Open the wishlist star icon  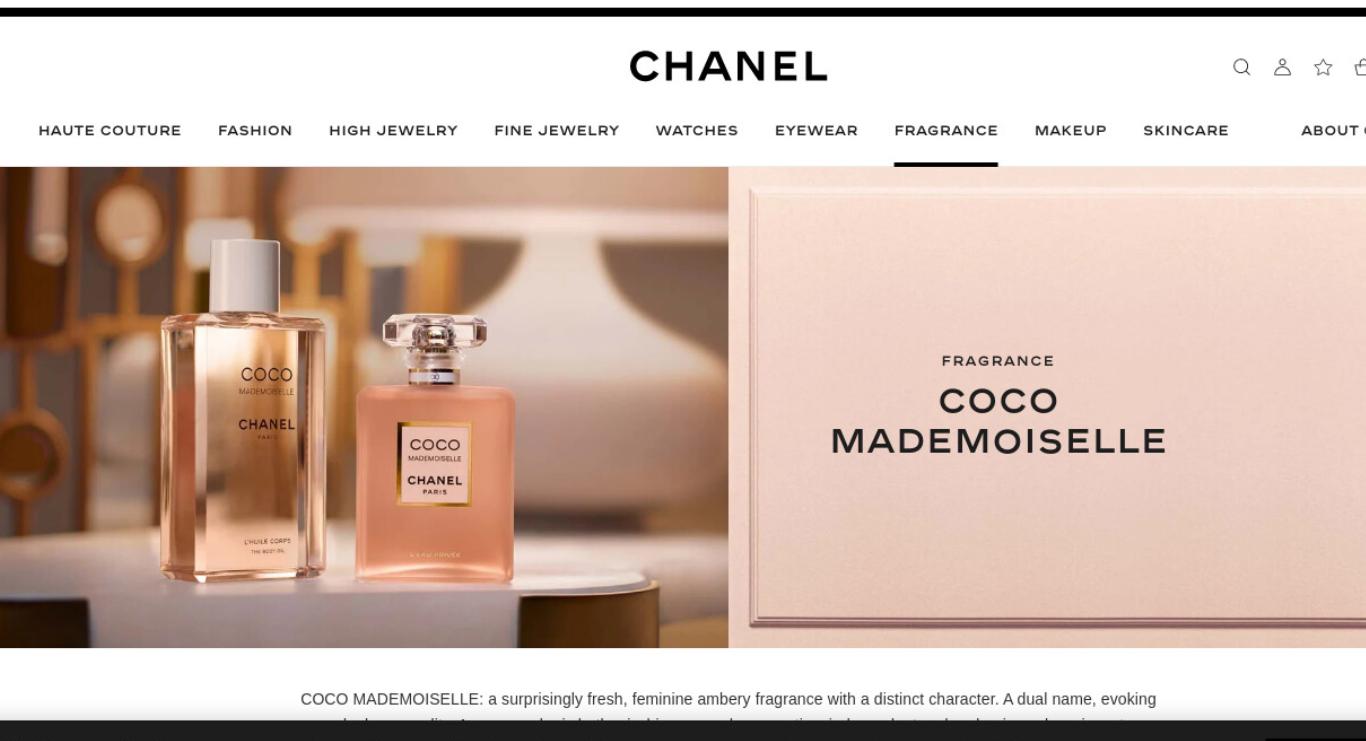pos(1323,67)
